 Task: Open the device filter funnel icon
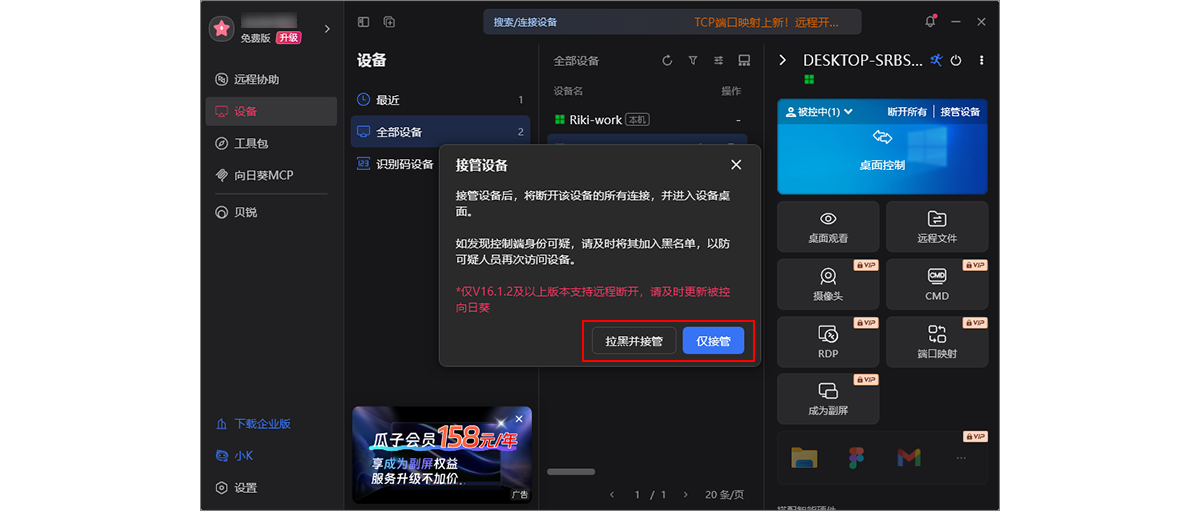[x=693, y=61]
